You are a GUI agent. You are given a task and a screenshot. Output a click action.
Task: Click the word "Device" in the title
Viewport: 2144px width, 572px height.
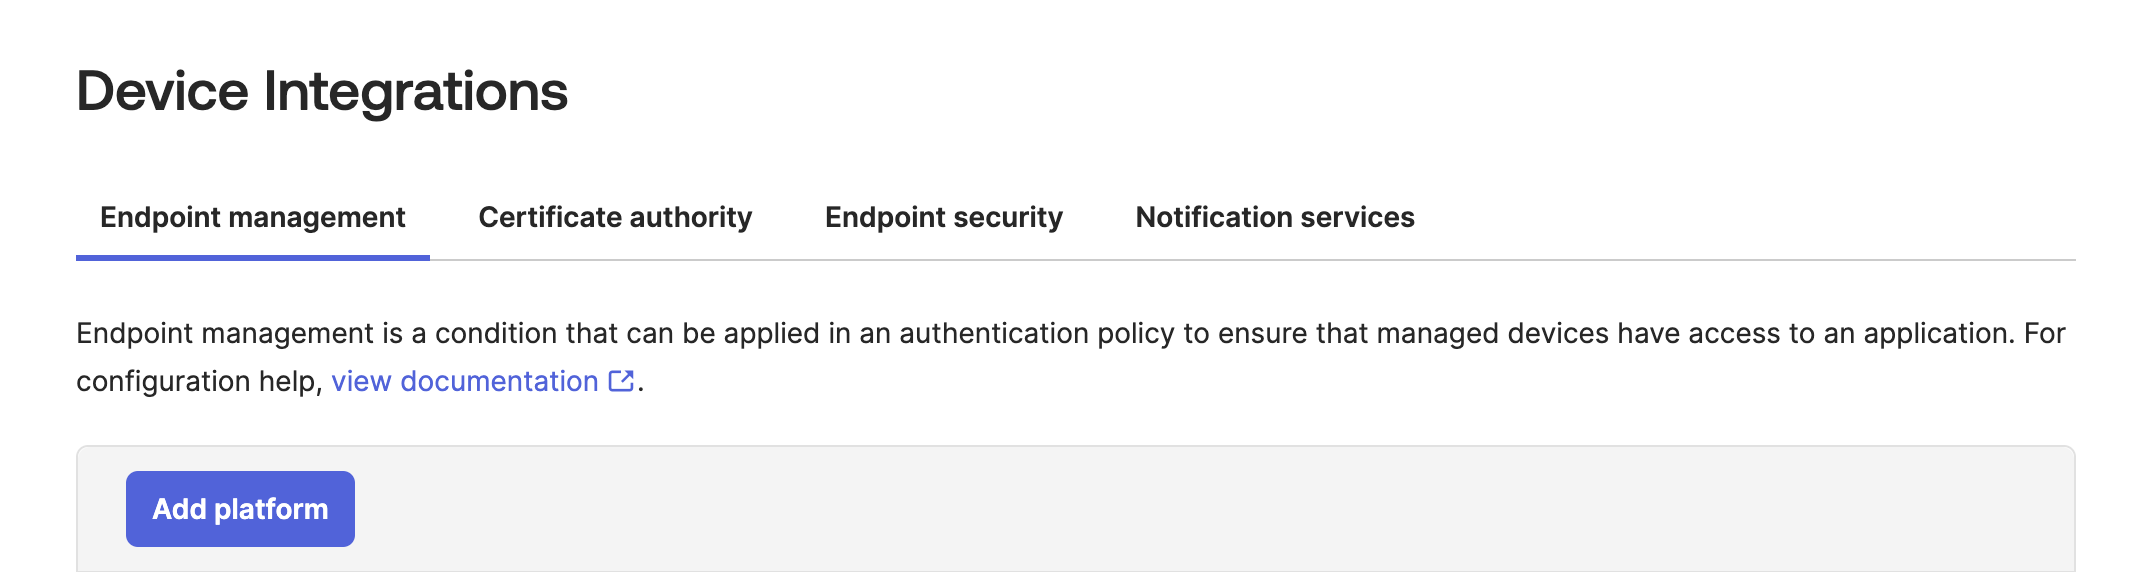point(162,91)
